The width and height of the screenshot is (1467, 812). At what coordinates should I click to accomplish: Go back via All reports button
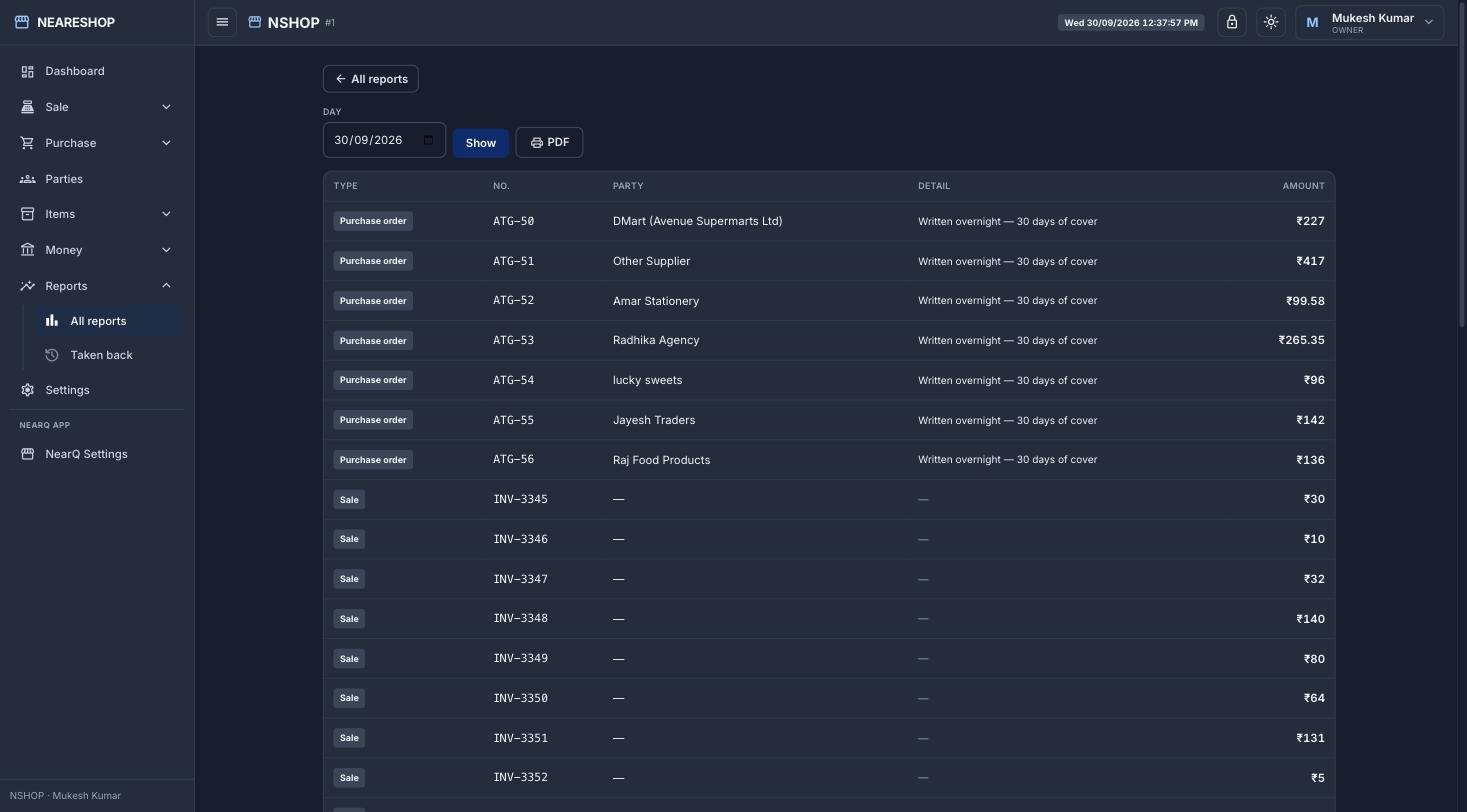click(x=371, y=79)
